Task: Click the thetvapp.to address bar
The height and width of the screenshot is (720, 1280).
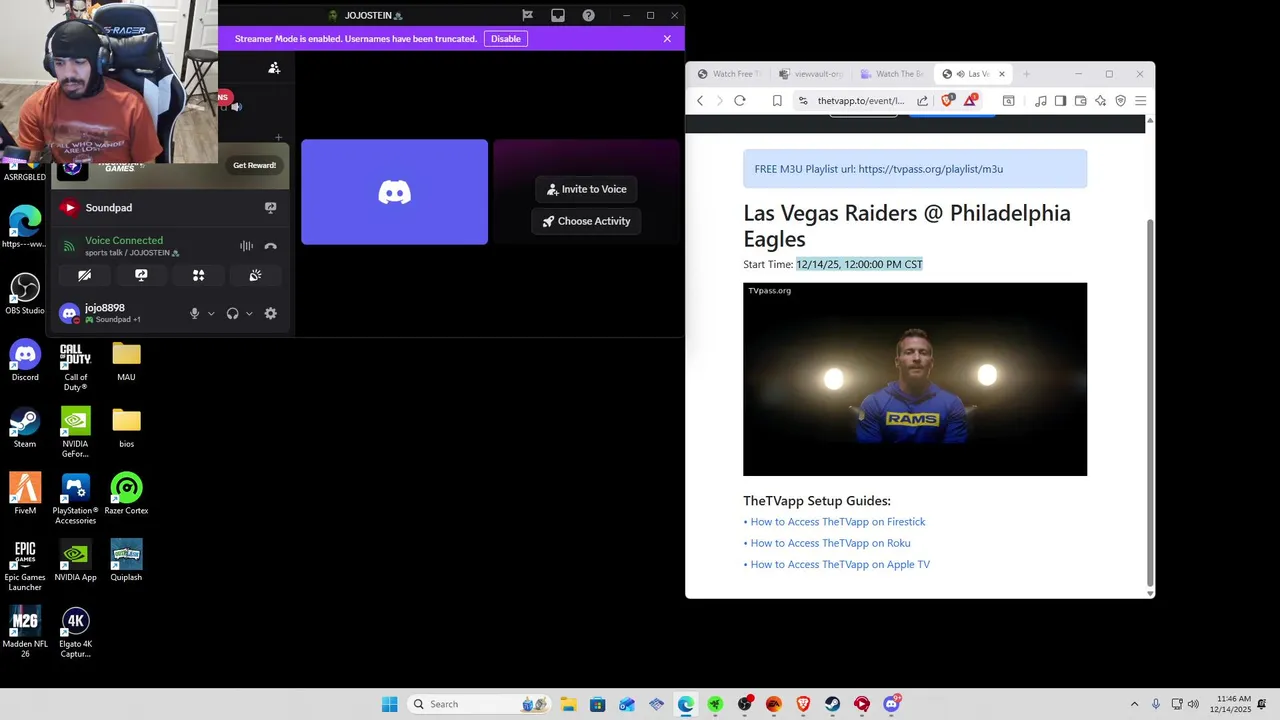Action: coord(860,101)
